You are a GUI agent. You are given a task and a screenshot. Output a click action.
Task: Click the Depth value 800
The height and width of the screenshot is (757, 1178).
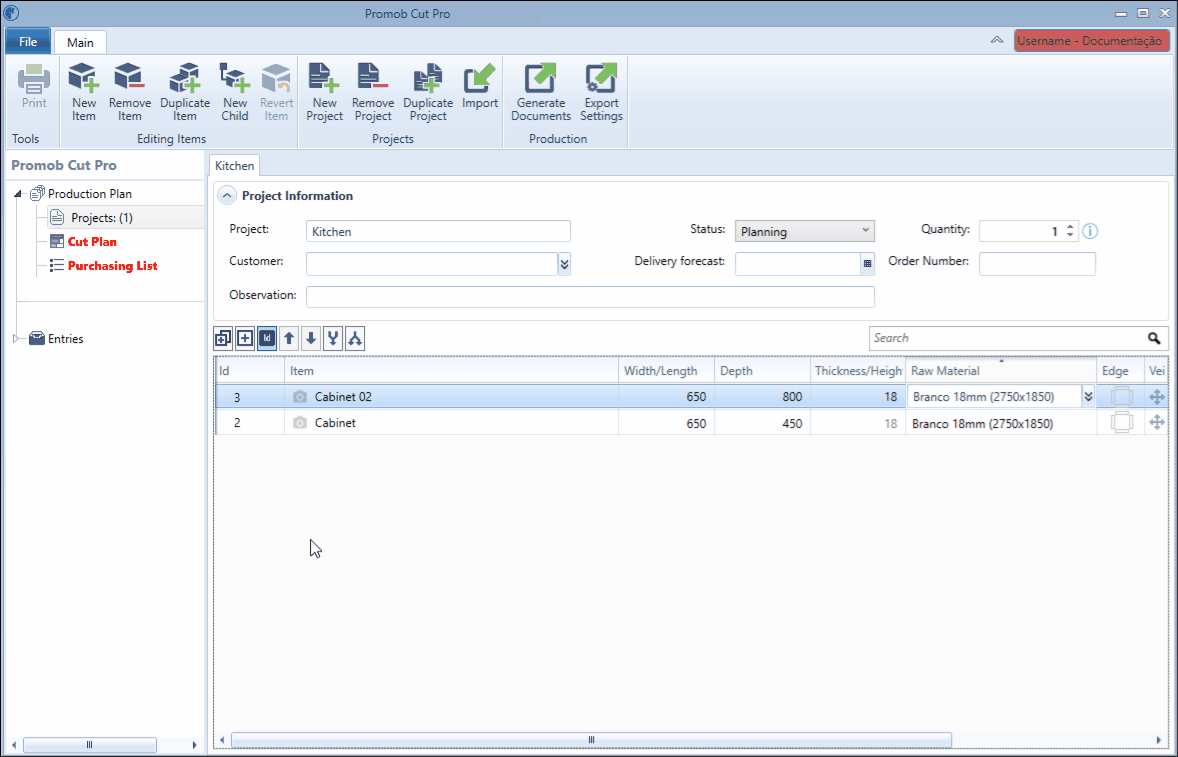(762, 397)
